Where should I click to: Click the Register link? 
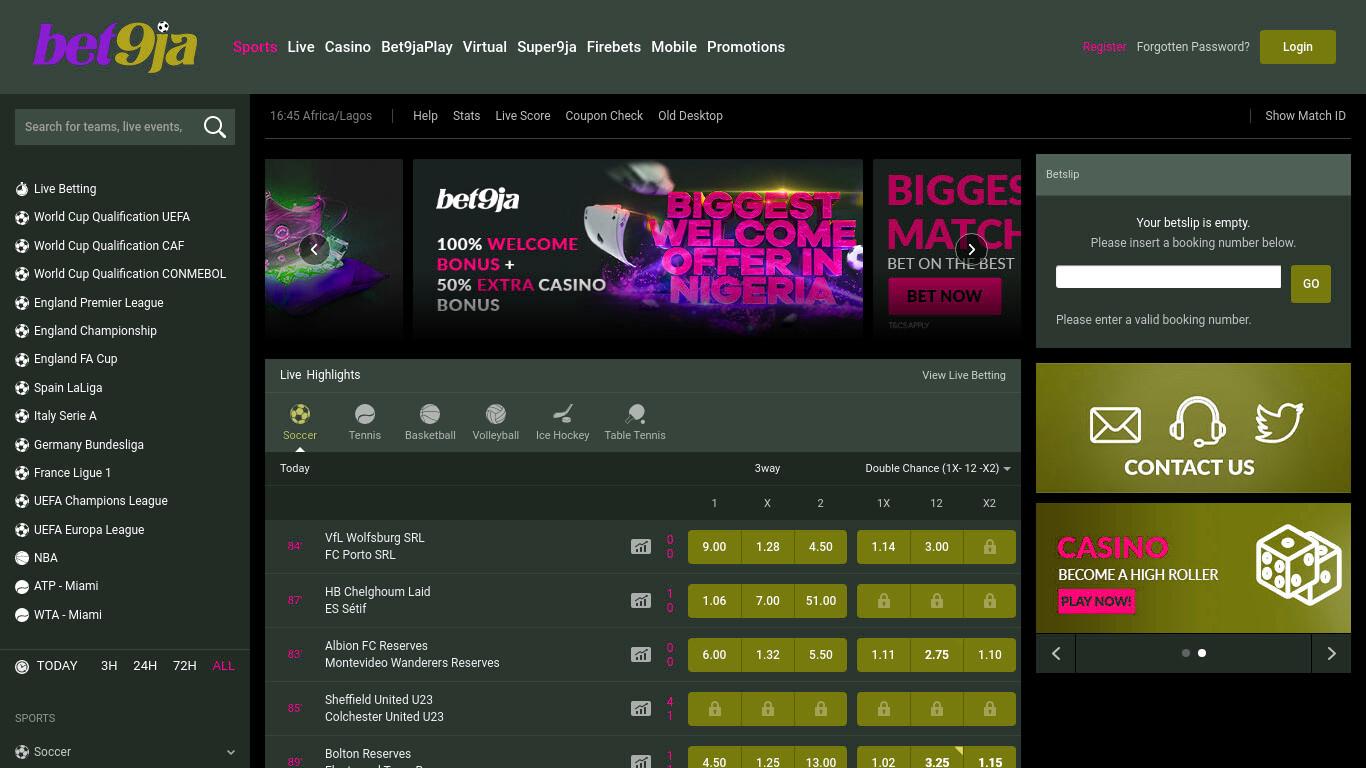[x=1104, y=47]
